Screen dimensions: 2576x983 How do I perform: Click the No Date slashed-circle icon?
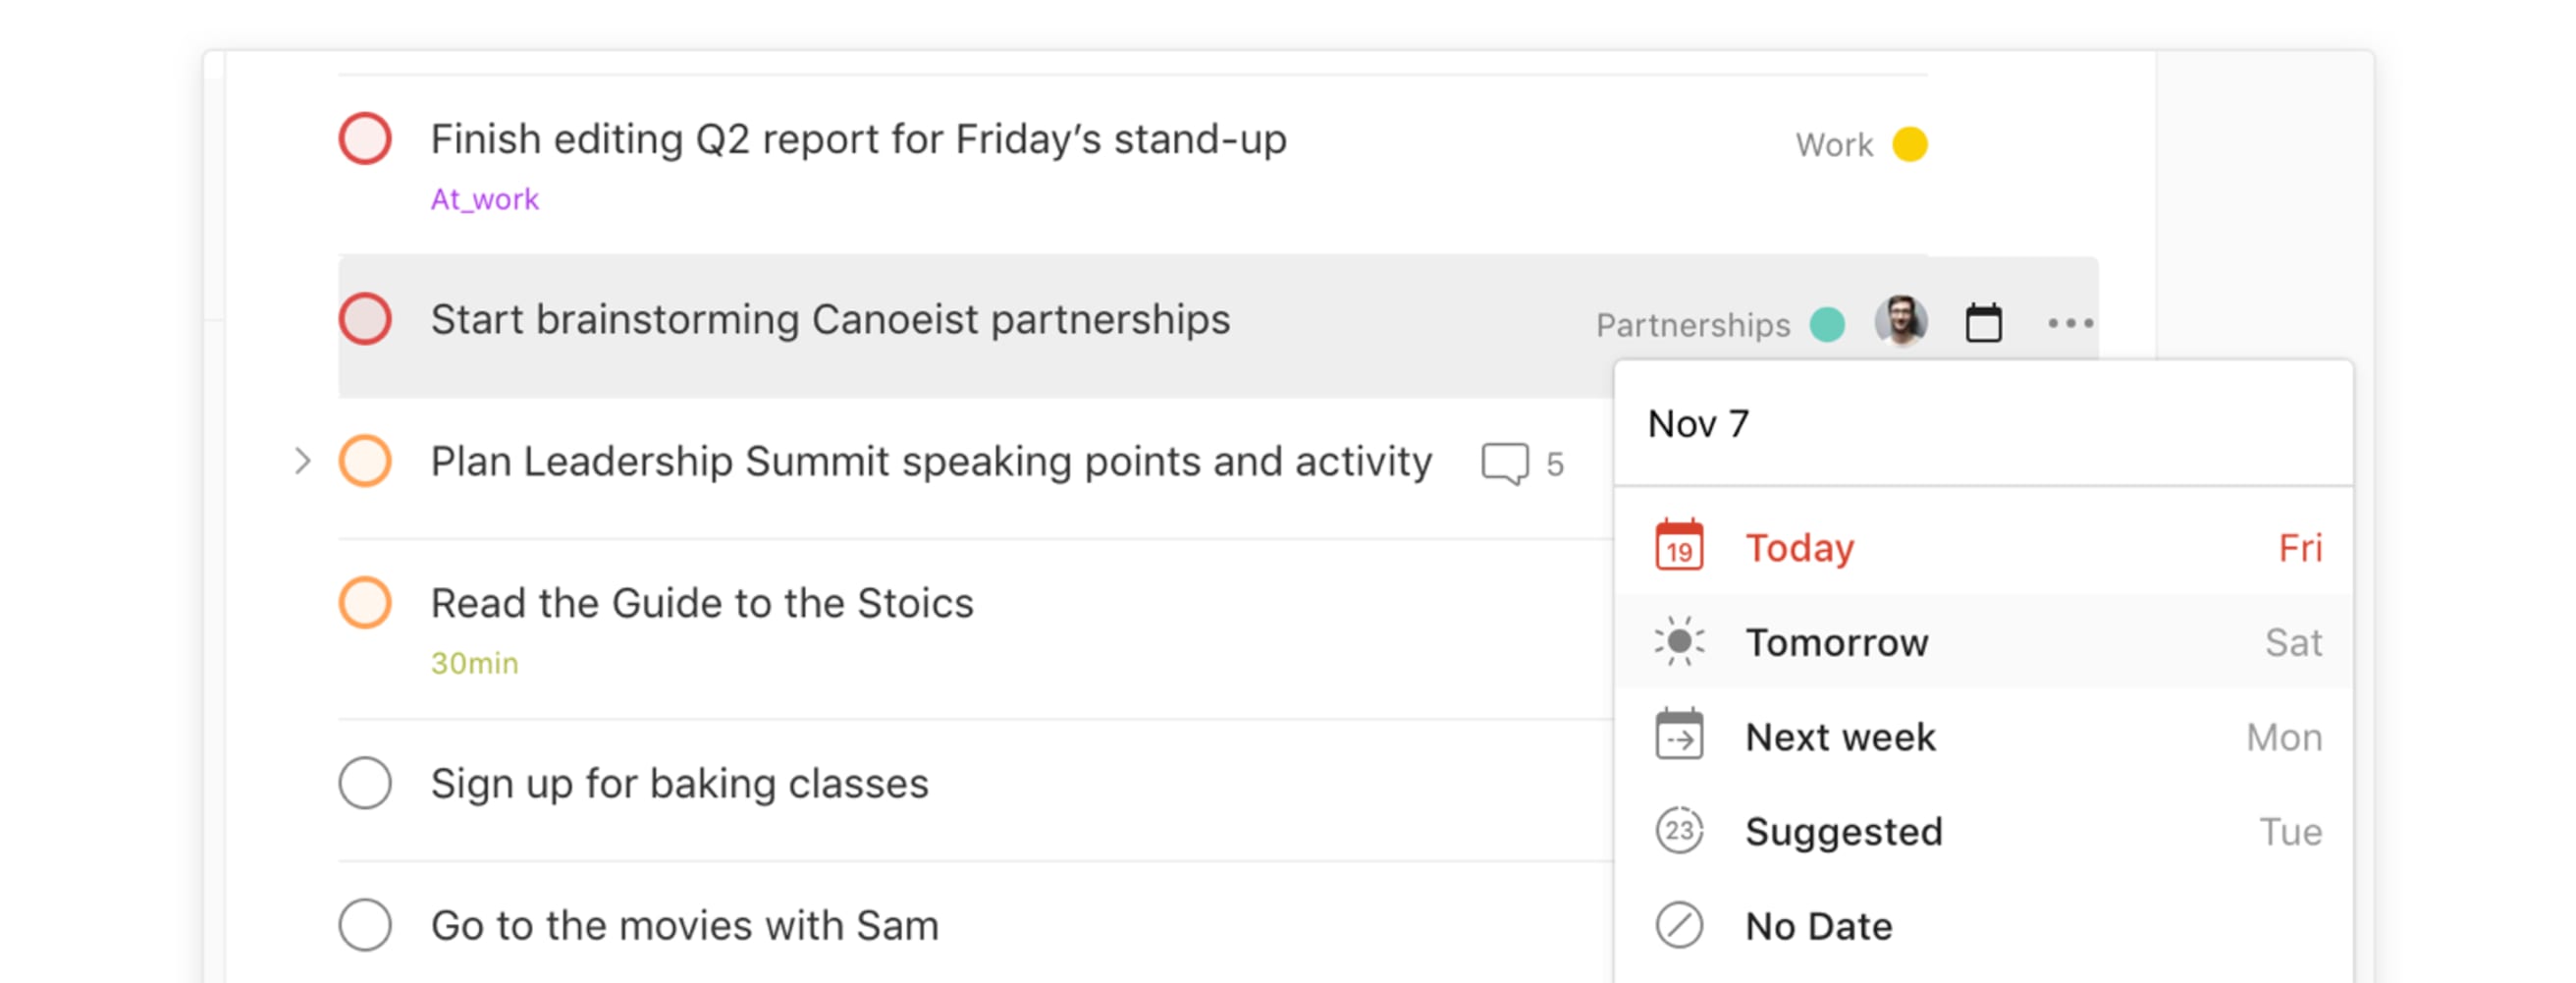(x=1680, y=925)
